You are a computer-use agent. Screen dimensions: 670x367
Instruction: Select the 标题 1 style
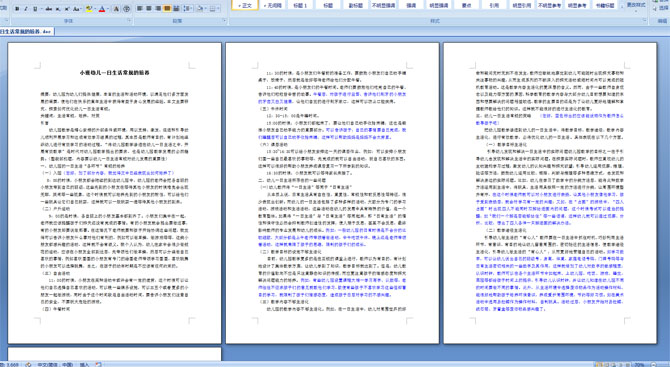[x=300, y=5]
